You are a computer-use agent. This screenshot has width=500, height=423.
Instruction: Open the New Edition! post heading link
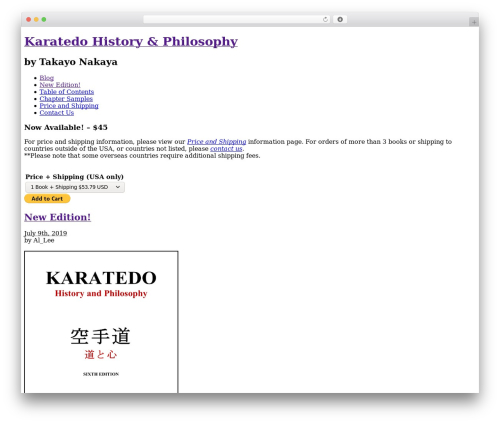57,217
